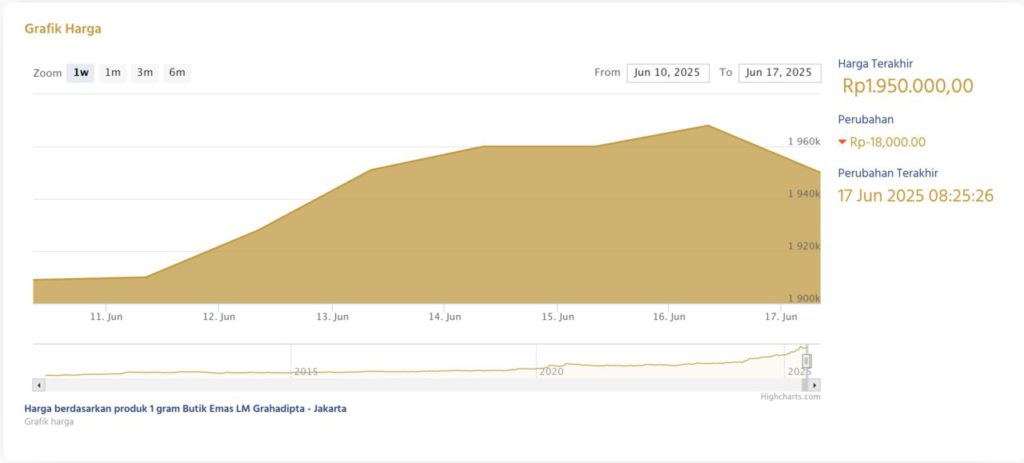Open the To date field Jun 17, 2025
1024x463 pixels.
point(779,73)
